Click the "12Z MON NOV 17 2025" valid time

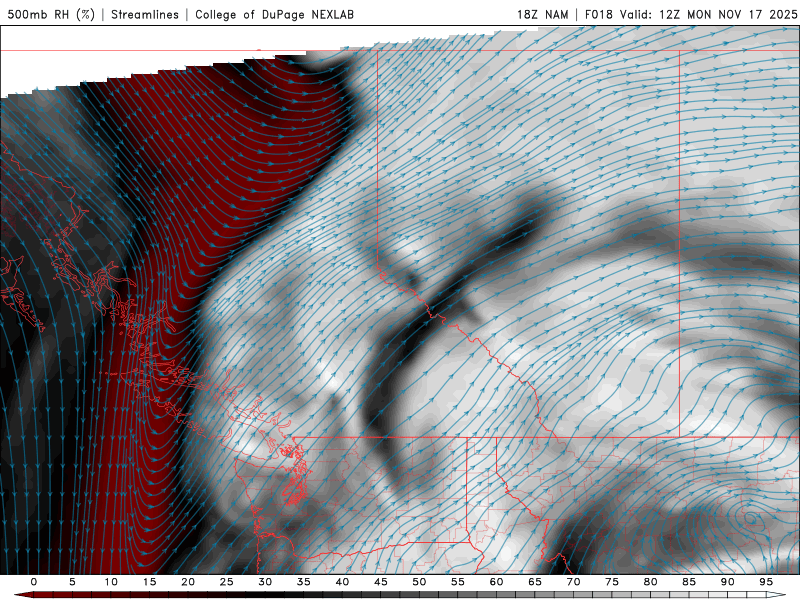pyautogui.click(x=728, y=14)
